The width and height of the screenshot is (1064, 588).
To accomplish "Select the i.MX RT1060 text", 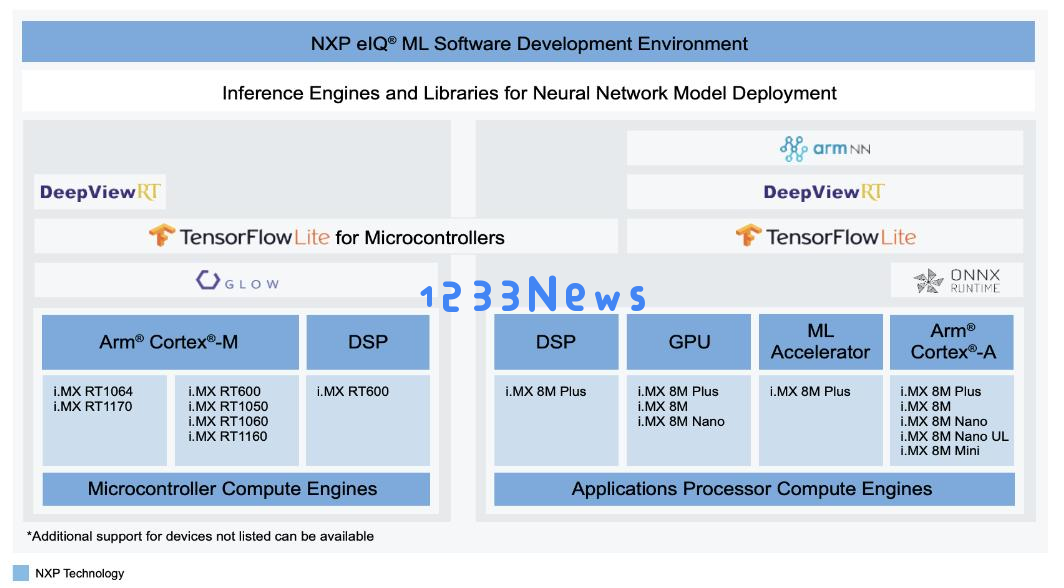I will point(228,421).
